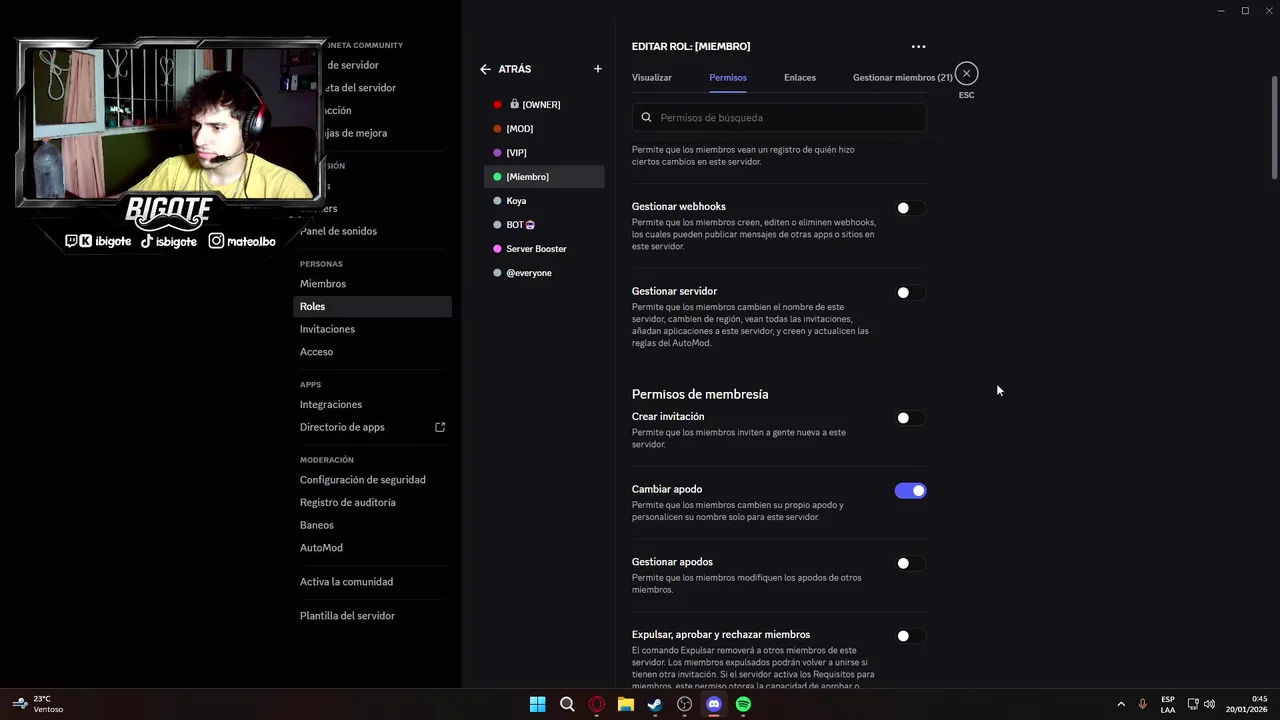The image size is (1280, 720).
Task: Select the Koya role
Action: pyautogui.click(x=544, y=201)
